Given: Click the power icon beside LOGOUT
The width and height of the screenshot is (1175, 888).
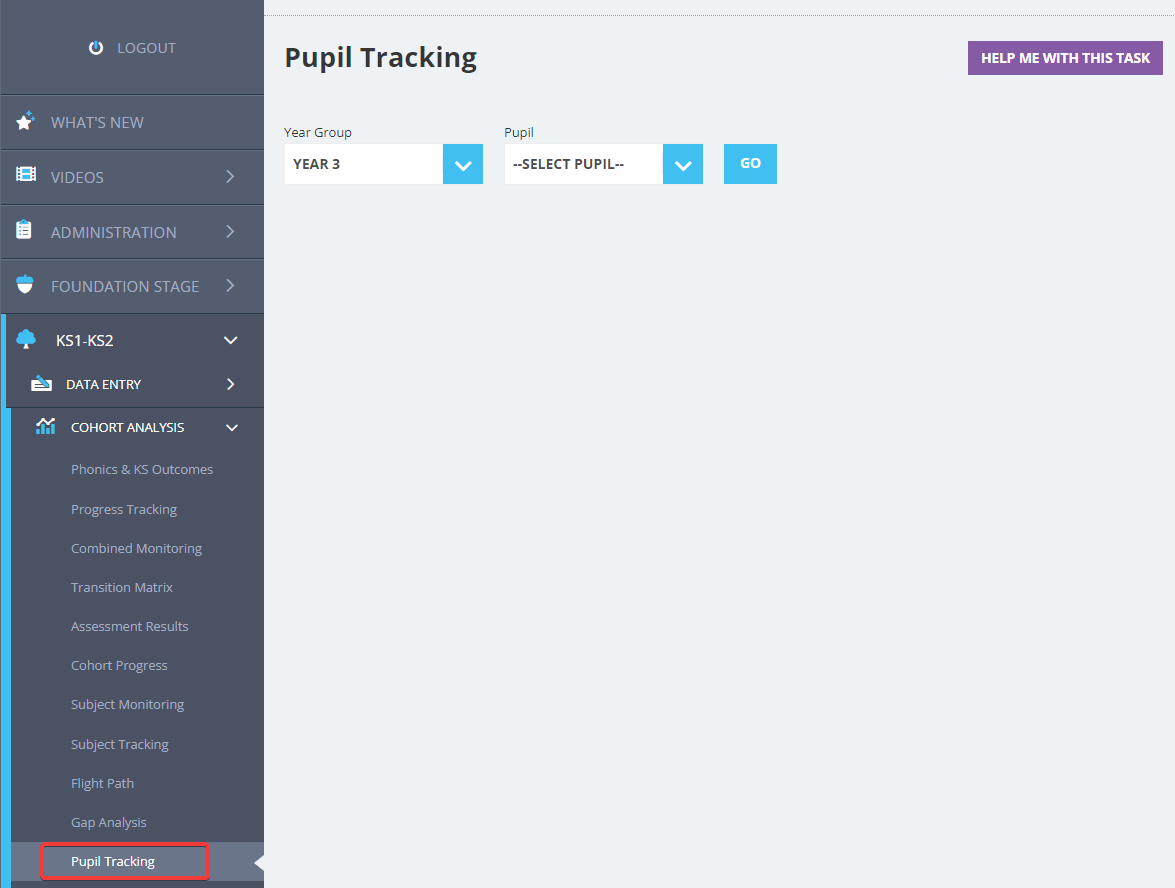Looking at the screenshot, I should point(94,47).
